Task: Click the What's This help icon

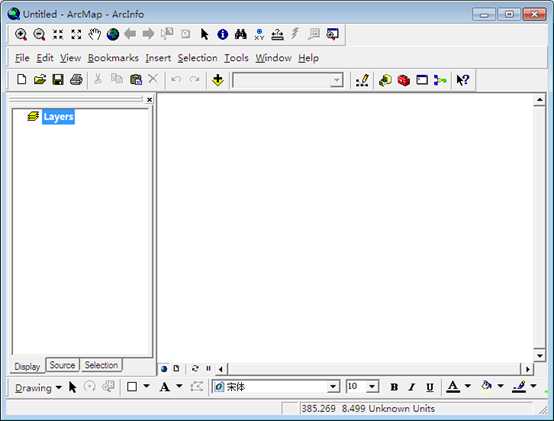Action: pyautogui.click(x=463, y=80)
